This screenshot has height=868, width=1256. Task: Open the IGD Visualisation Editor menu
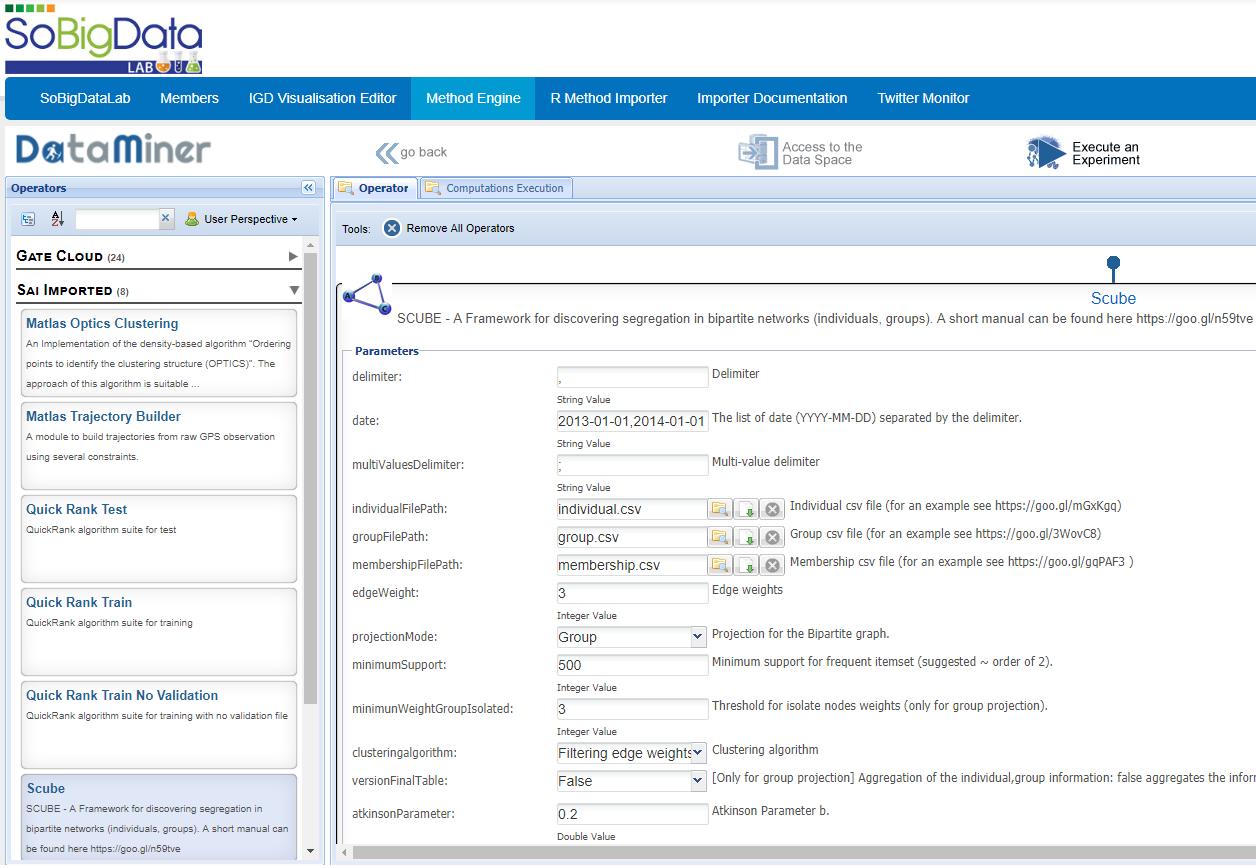(322, 98)
